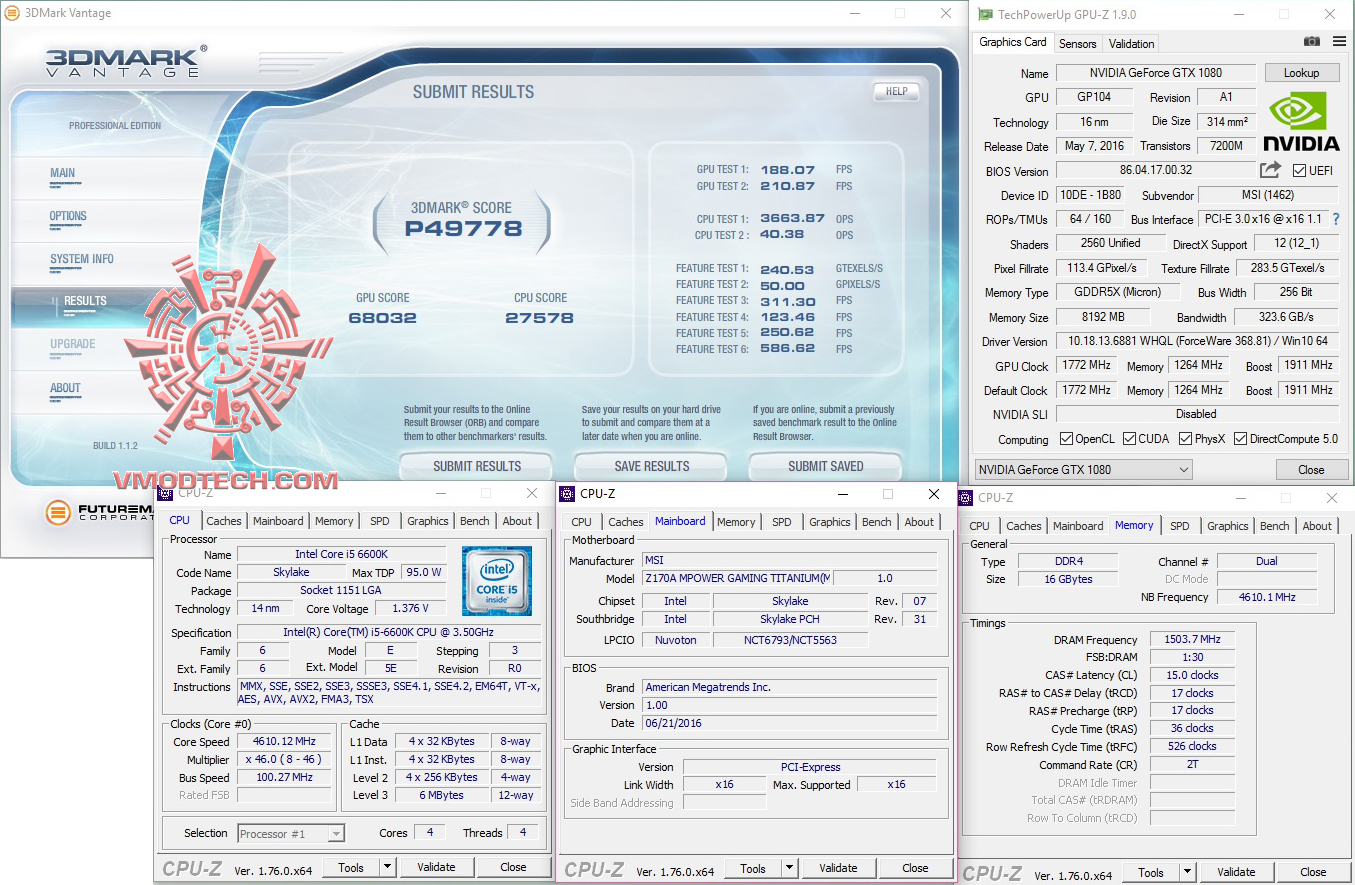Click the Lookup button in GPU-Z

coord(1301,72)
